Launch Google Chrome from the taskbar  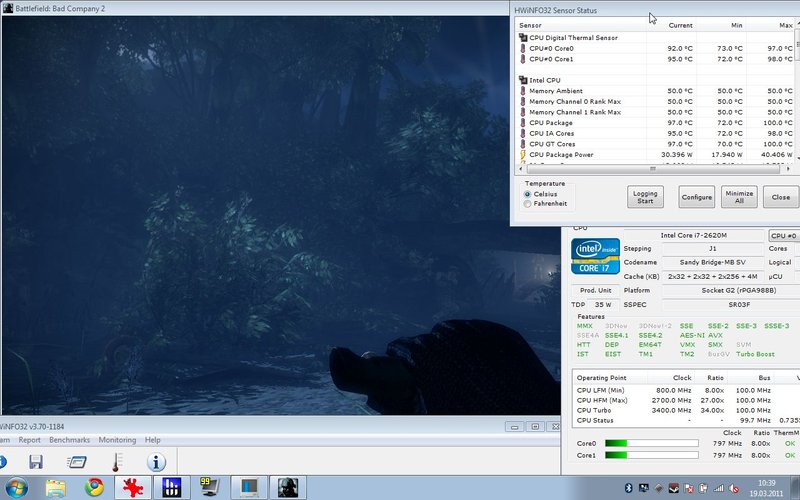pos(94,488)
